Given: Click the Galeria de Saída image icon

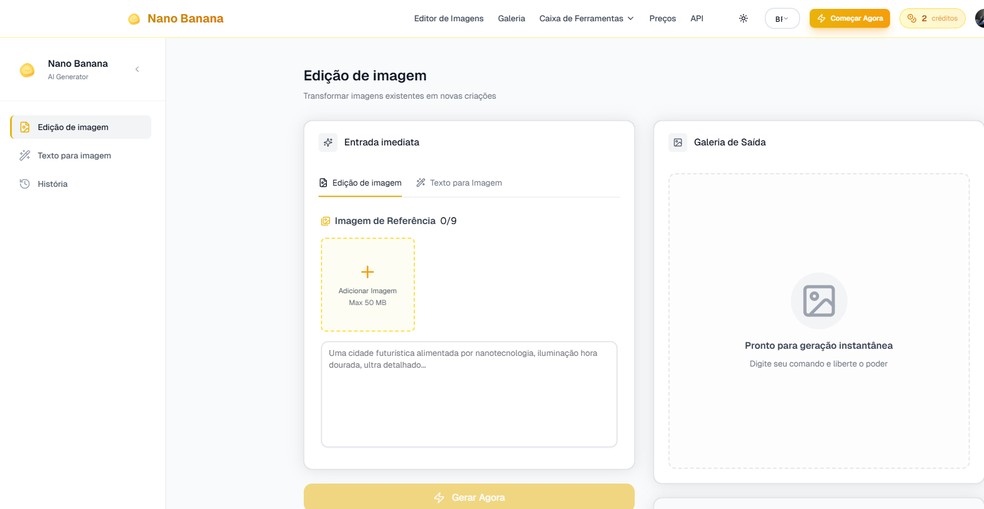Looking at the screenshot, I should 678,142.
